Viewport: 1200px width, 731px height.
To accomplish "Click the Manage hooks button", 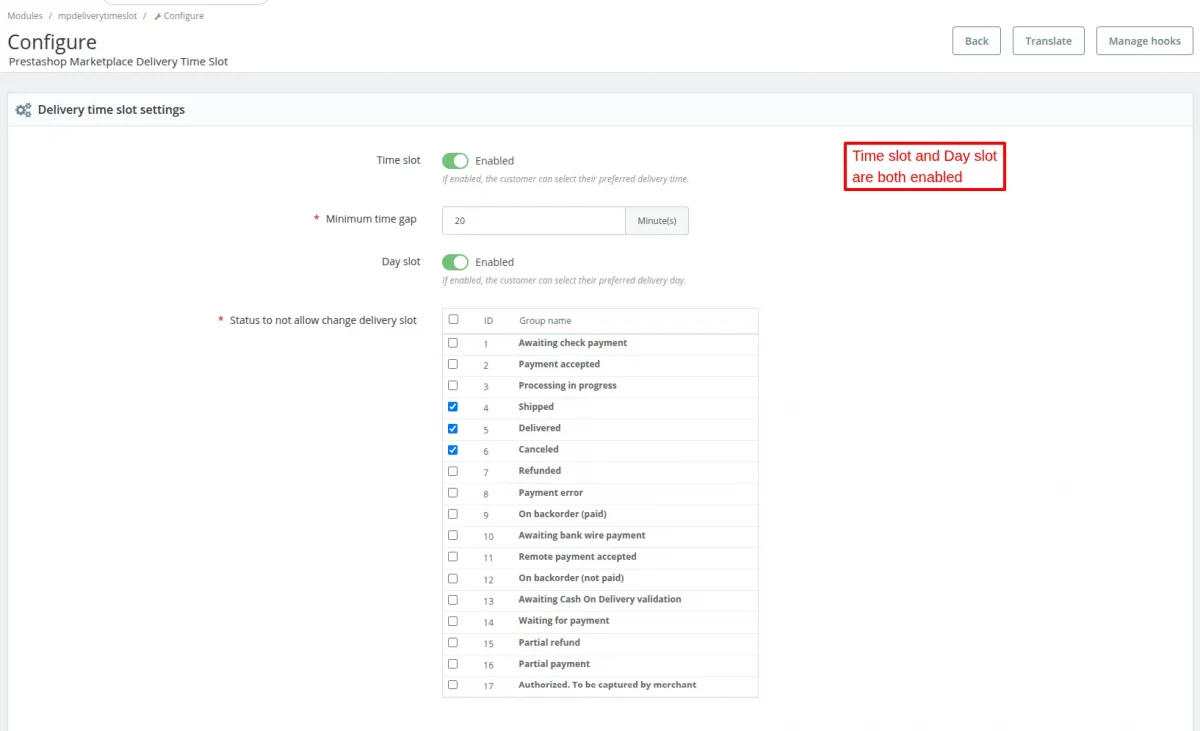I will pyautogui.click(x=1144, y=41).
